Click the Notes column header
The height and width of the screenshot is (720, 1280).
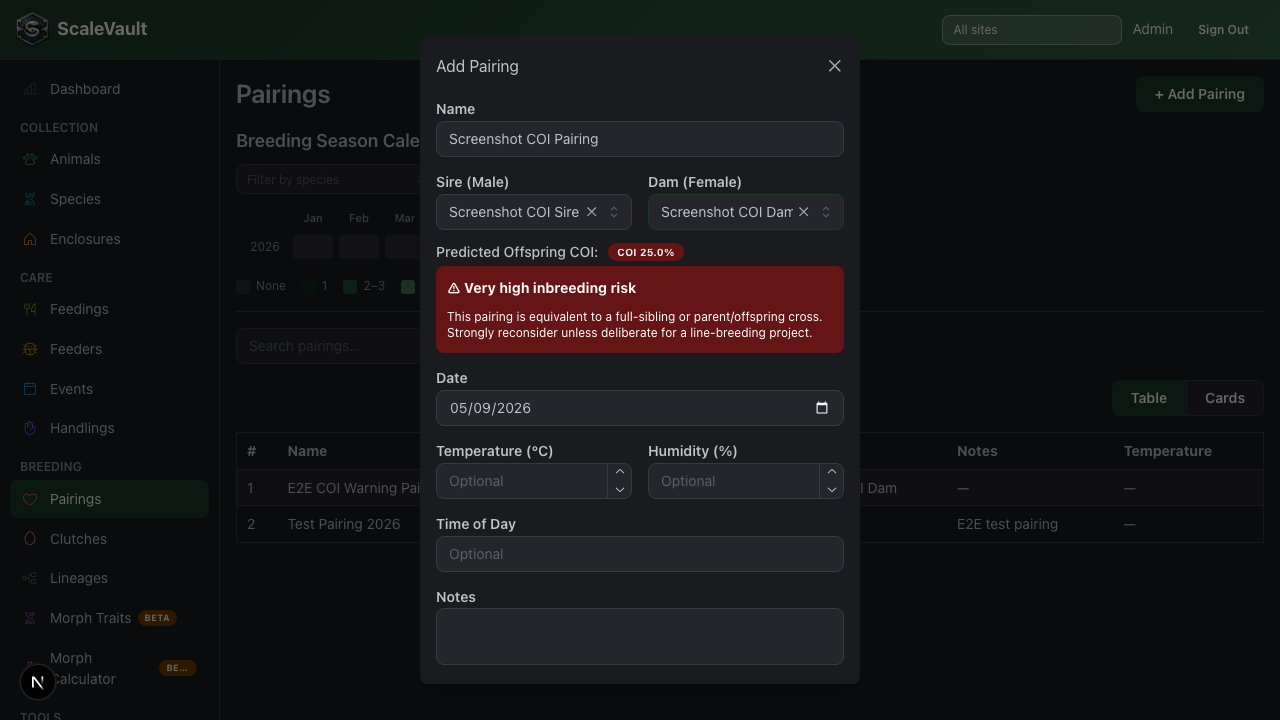(x=977, y=451)
